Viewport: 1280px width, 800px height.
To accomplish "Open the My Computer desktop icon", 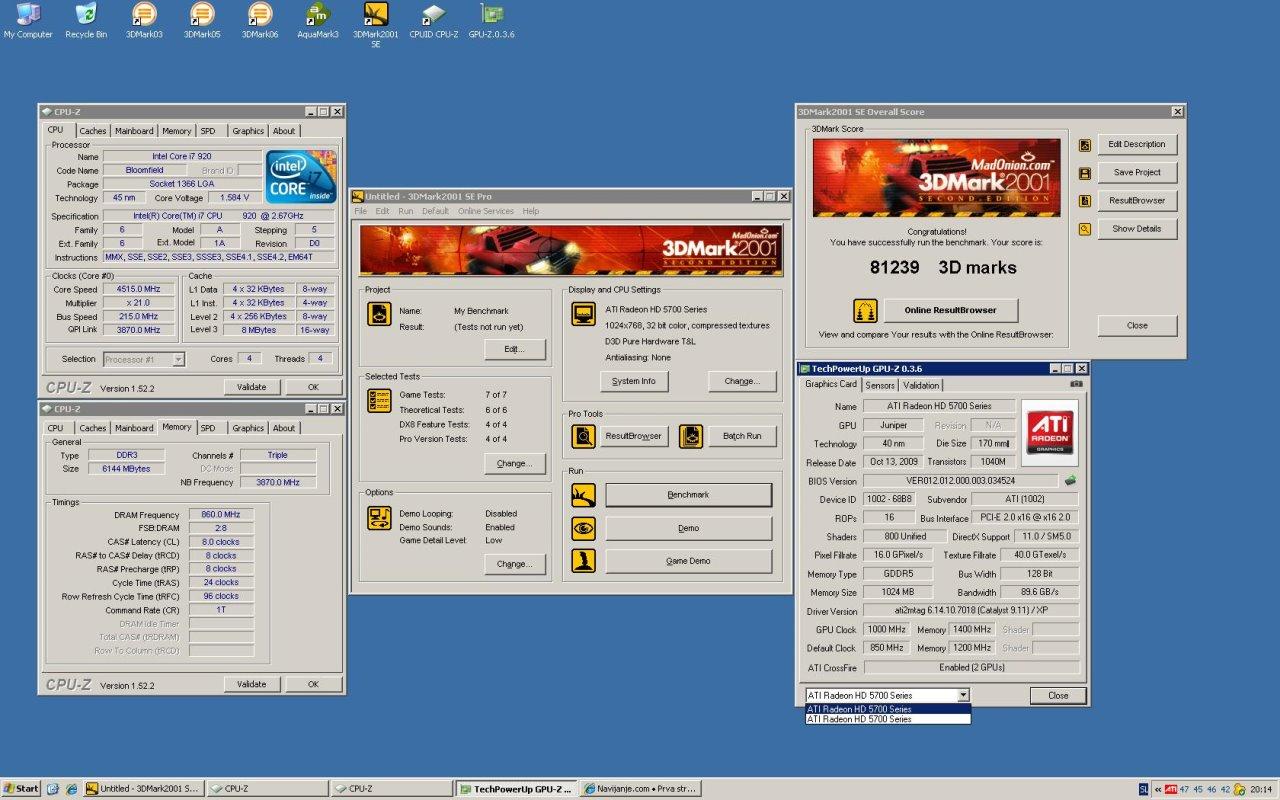I will (28, 20).
